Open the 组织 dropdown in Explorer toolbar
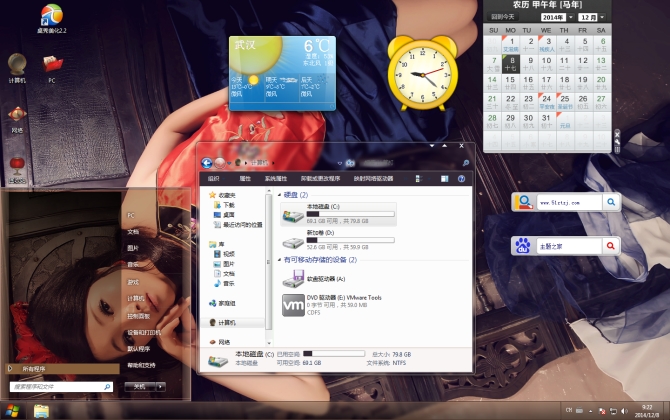This screenshot has width=670, height=420. [x=215, y=179]
